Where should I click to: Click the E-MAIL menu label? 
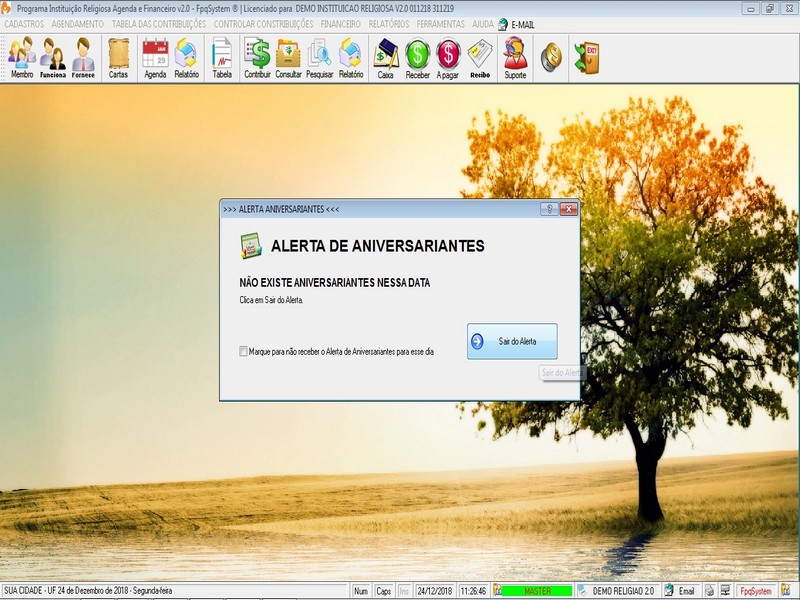[523, 24]
